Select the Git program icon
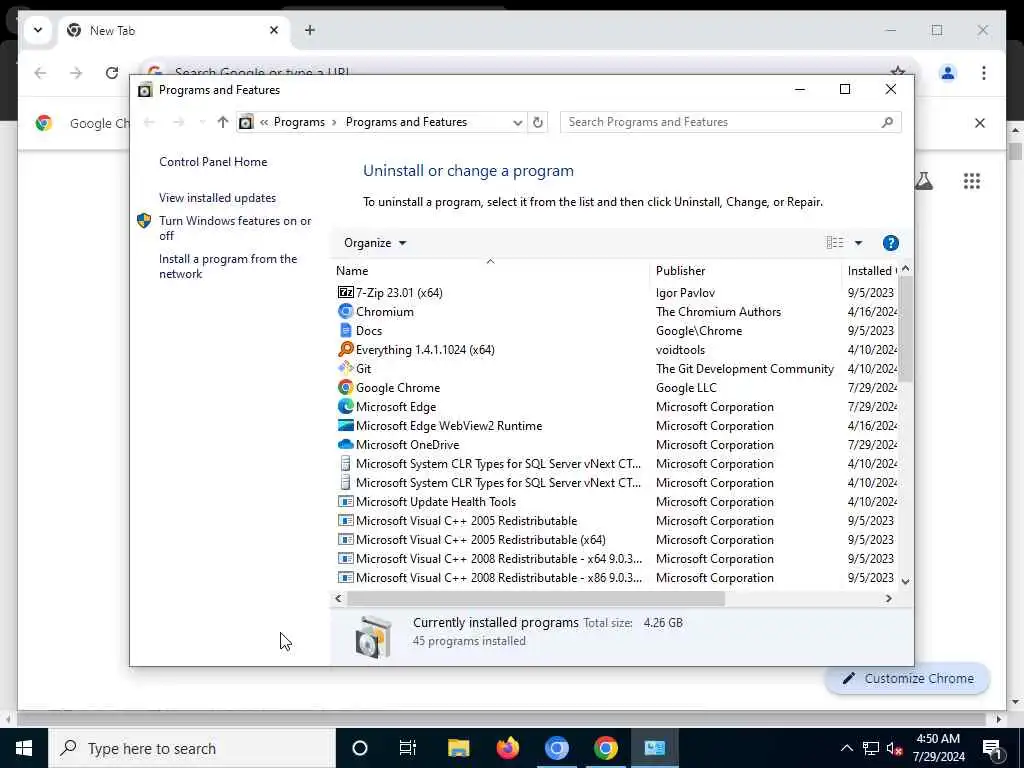Screen dimensions: 1024x768 tap(345, 368)
